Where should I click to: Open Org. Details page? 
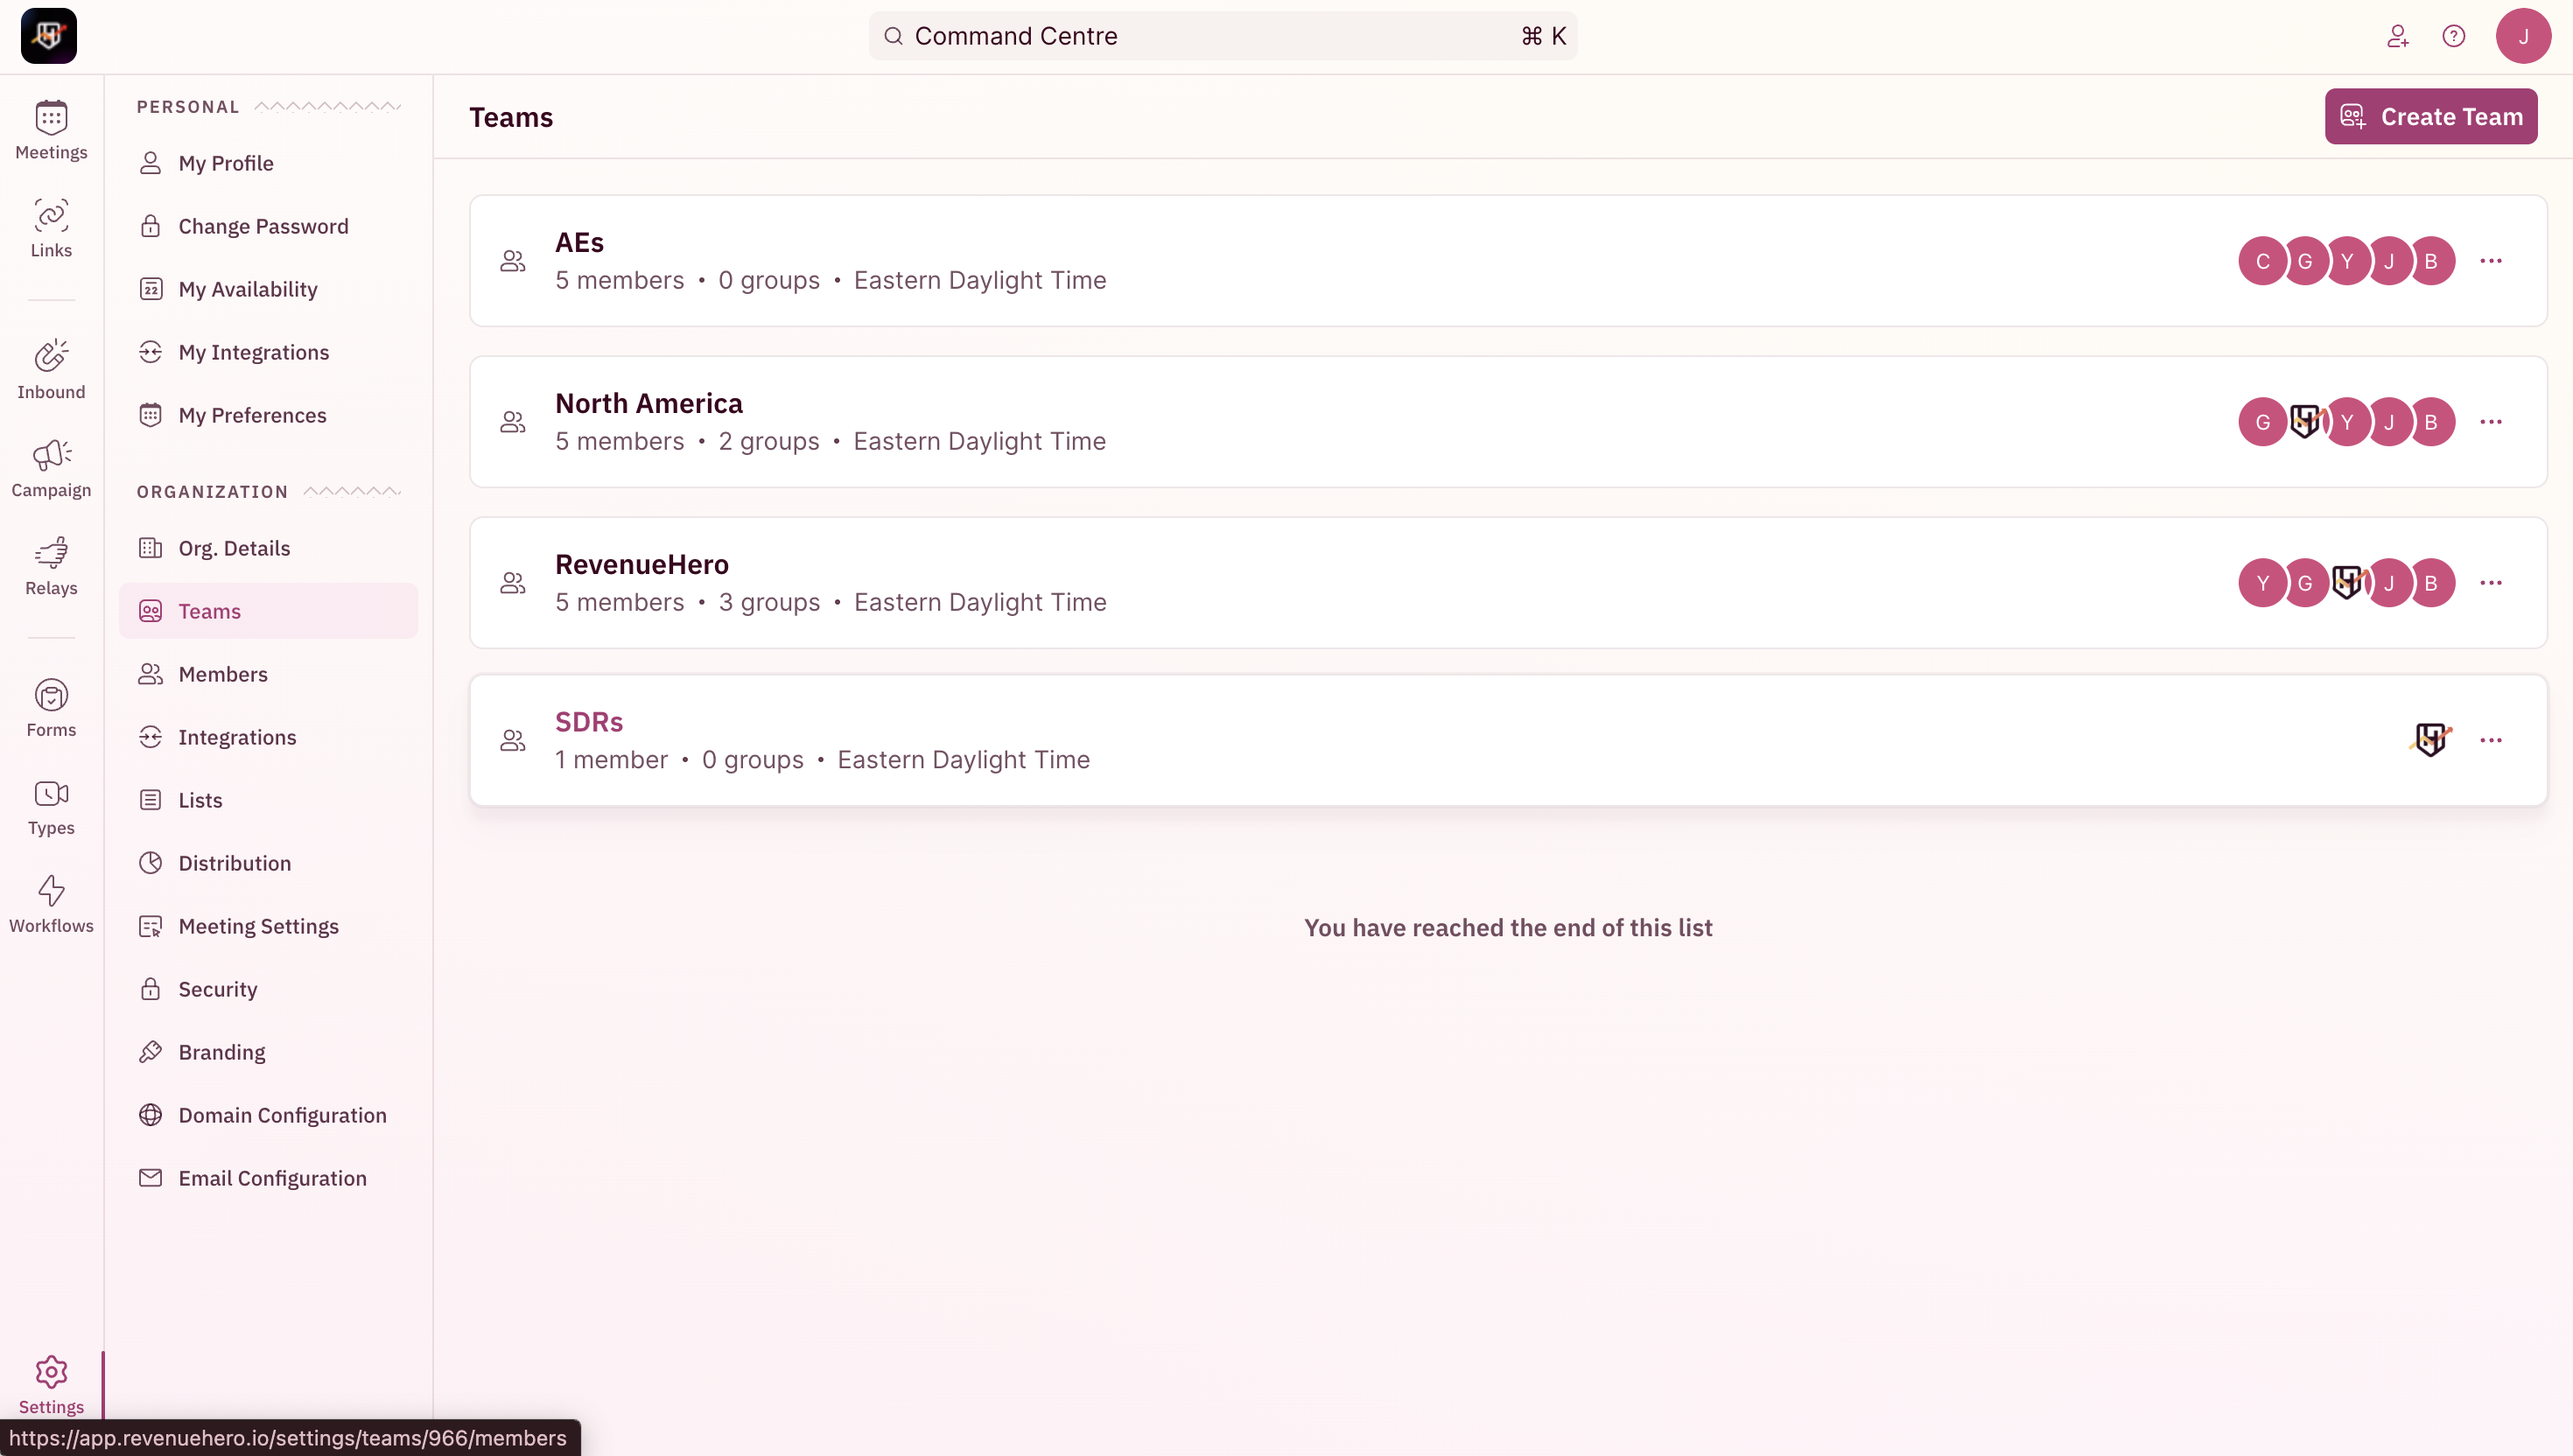click(x=268, y=548)
